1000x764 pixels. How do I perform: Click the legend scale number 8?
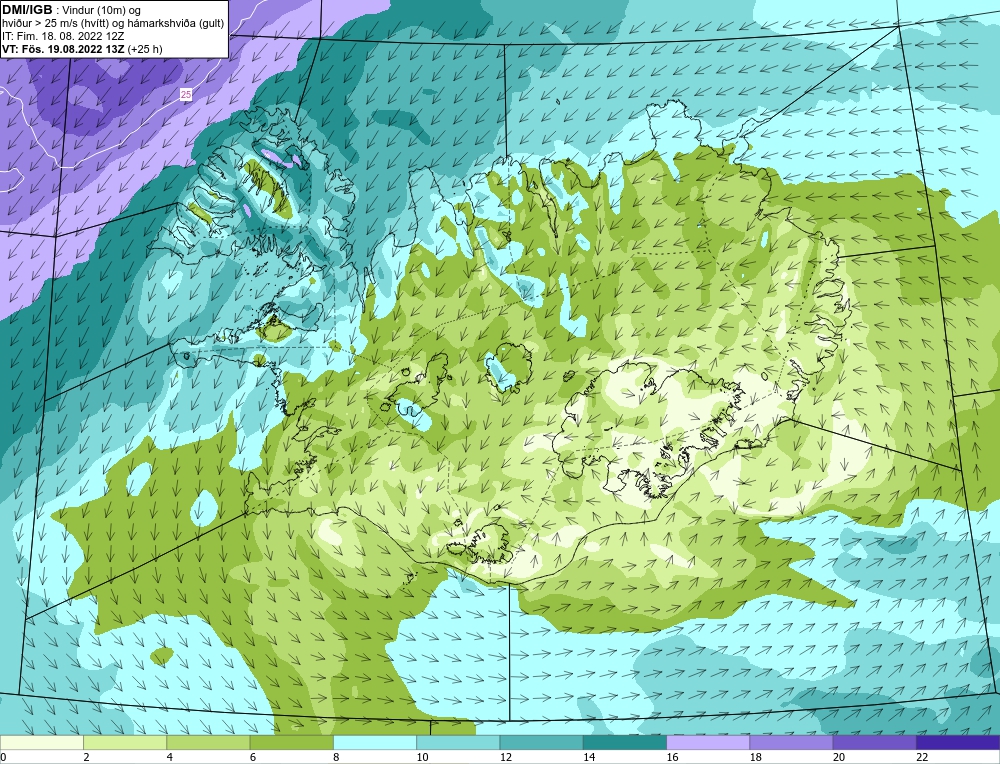(335, 757)
